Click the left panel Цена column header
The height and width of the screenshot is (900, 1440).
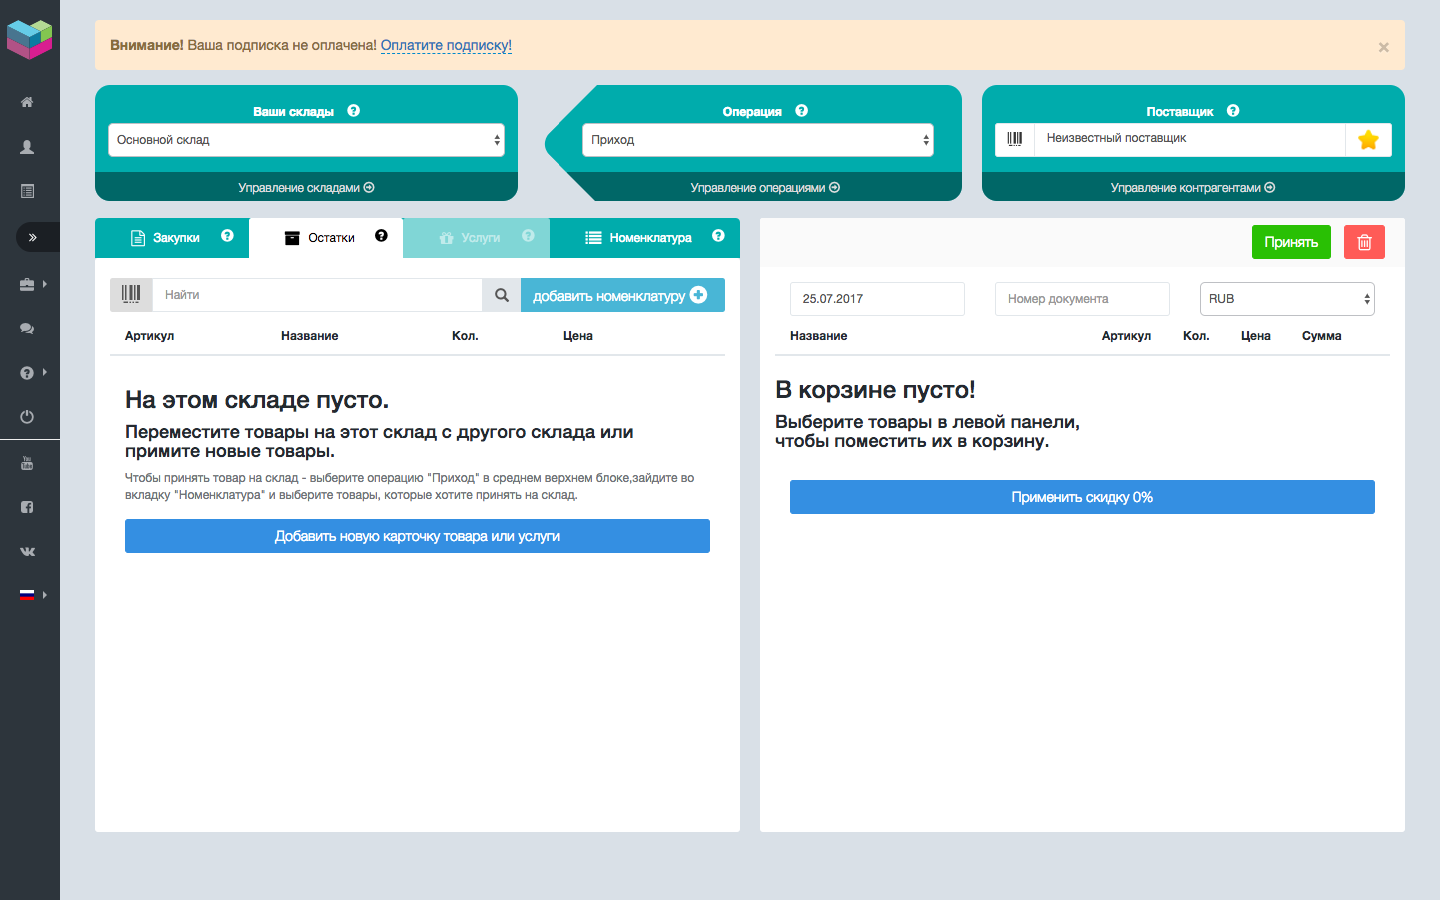(x=578, y=336)
